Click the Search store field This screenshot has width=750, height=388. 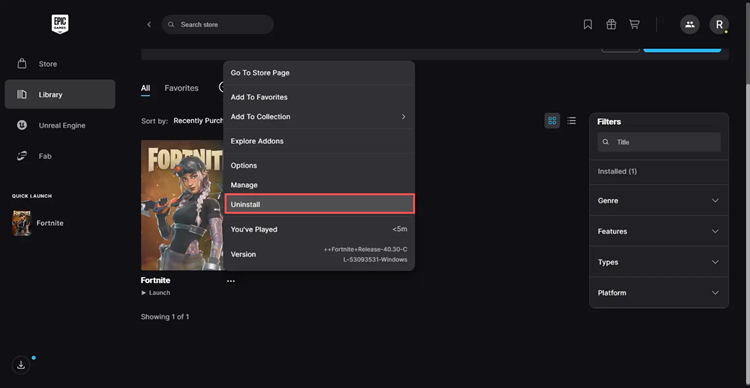click(218, 24)
